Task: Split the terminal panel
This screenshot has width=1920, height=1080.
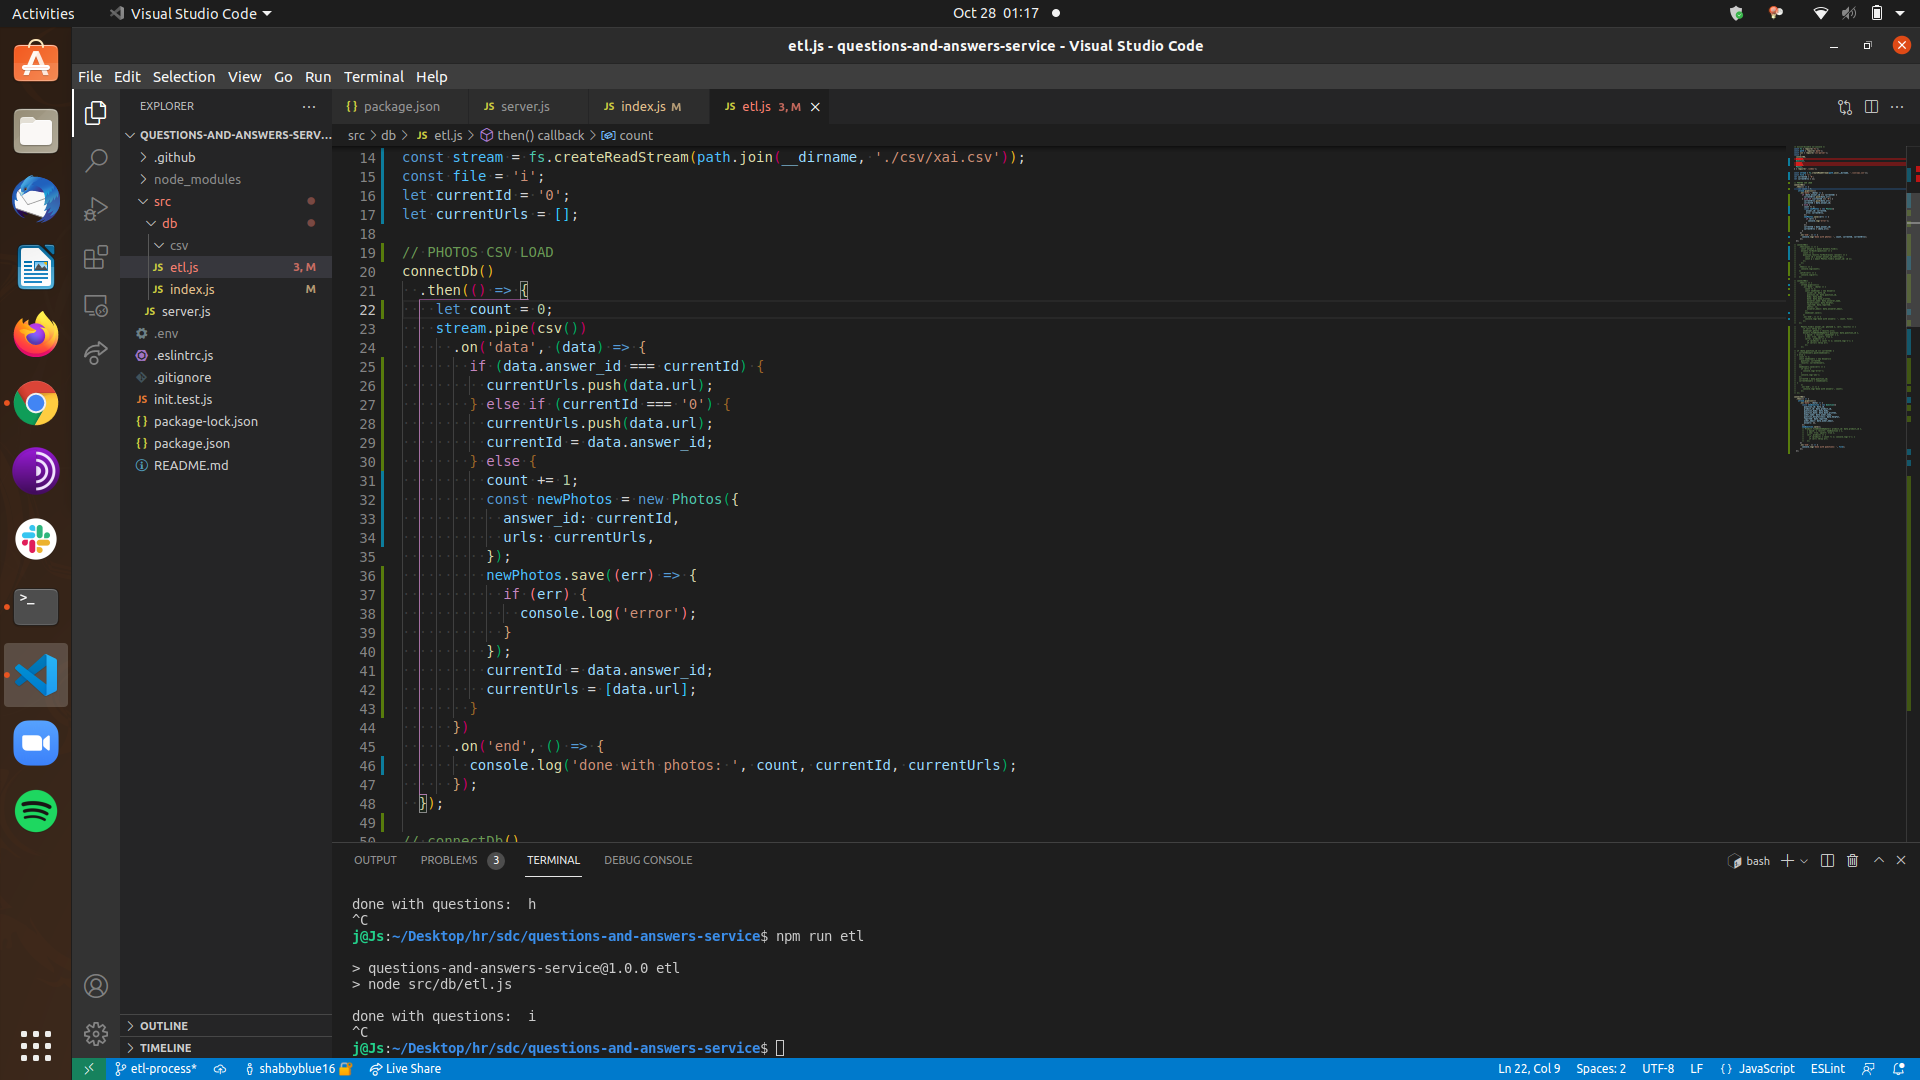Action: [1827, 860]
